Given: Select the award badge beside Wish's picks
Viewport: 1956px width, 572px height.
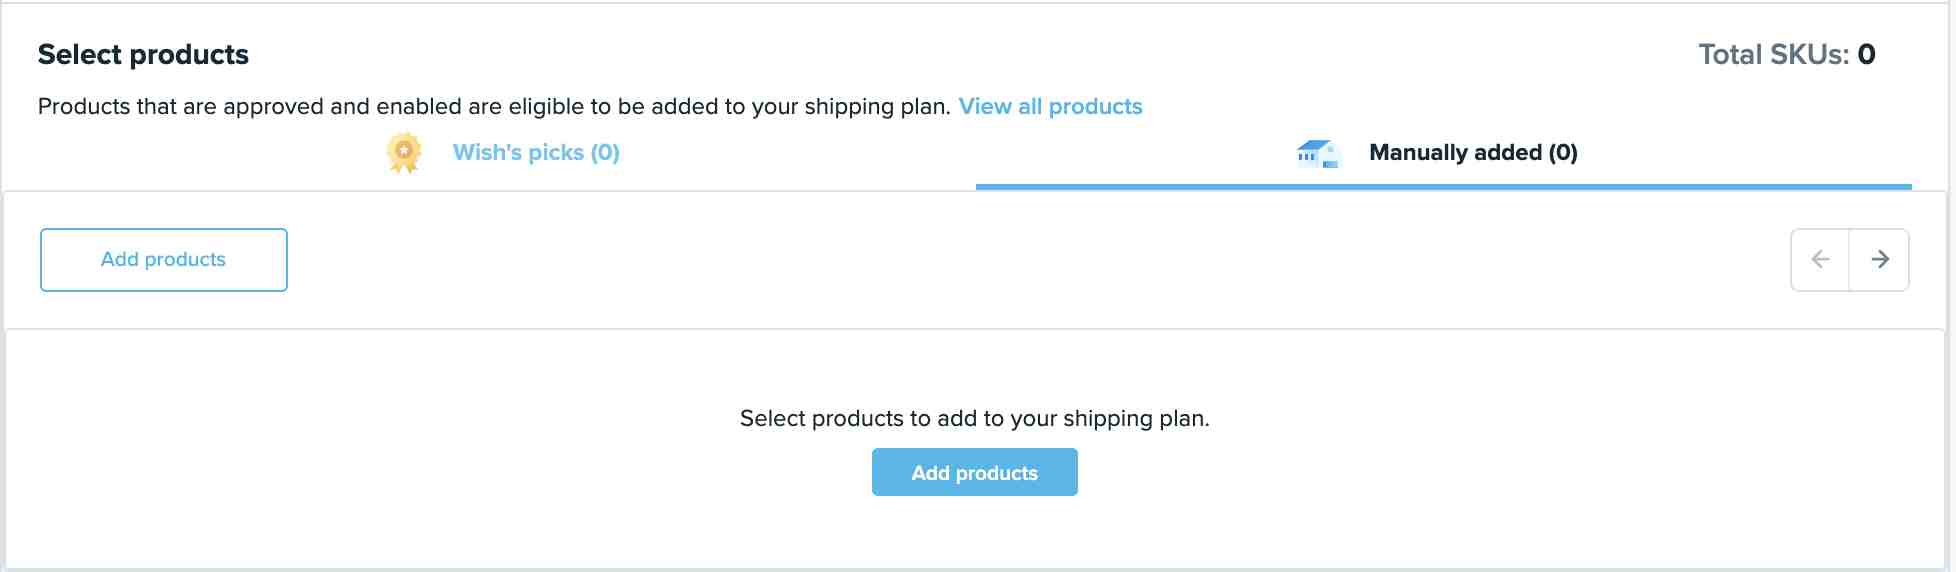Looking at the screenshot, I should 404,153.
